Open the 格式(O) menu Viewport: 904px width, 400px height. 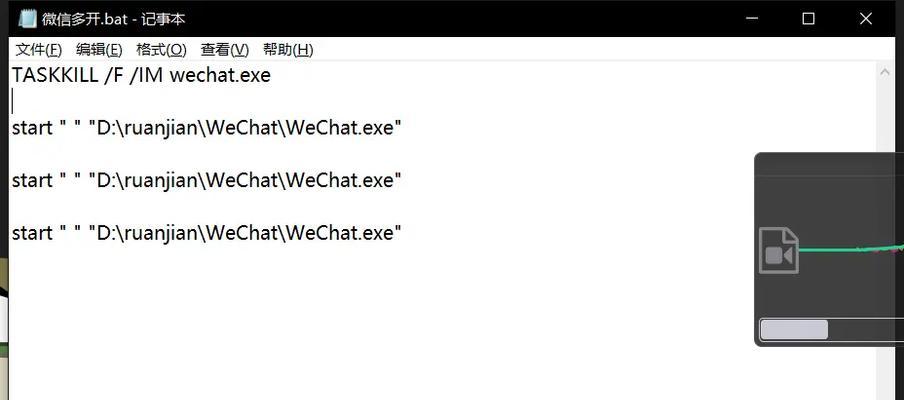pos(161,50)
